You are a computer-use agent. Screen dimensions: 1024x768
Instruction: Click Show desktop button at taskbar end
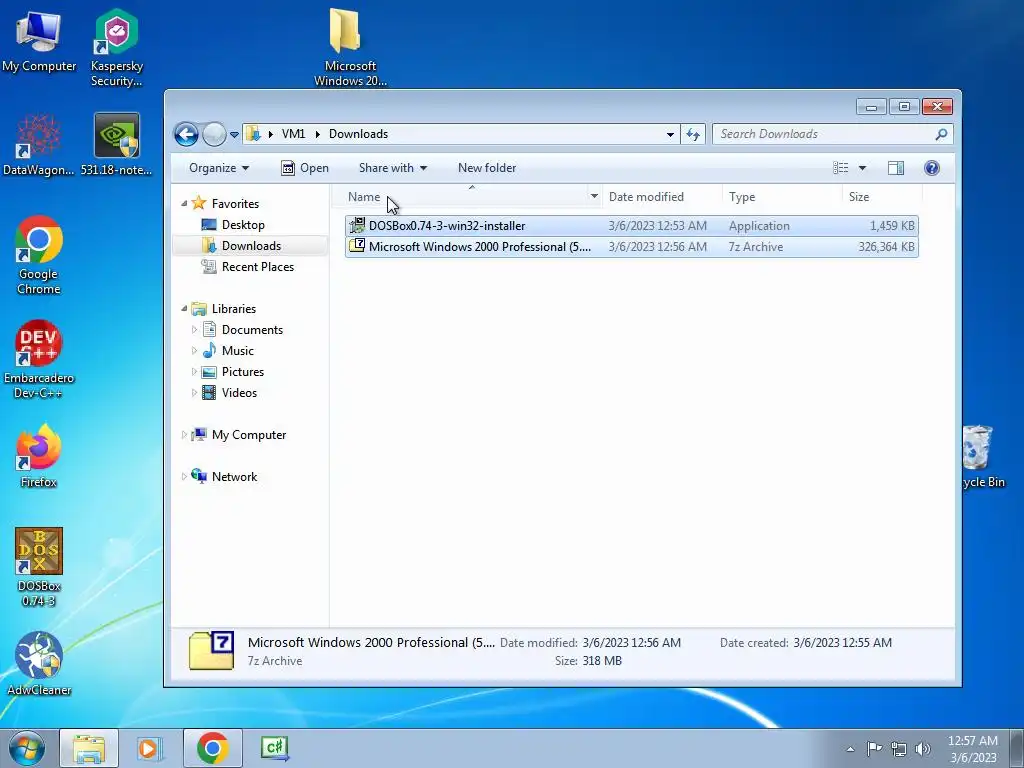pos(1017,748)
